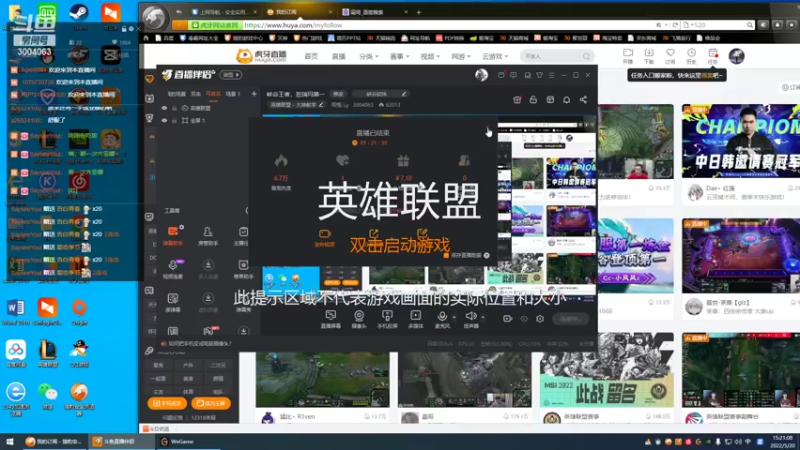The width and height of the screenshot is (800, 450).
Task: Open the 赛事 dropdown on the Huya site
Action: coord(399,56)
